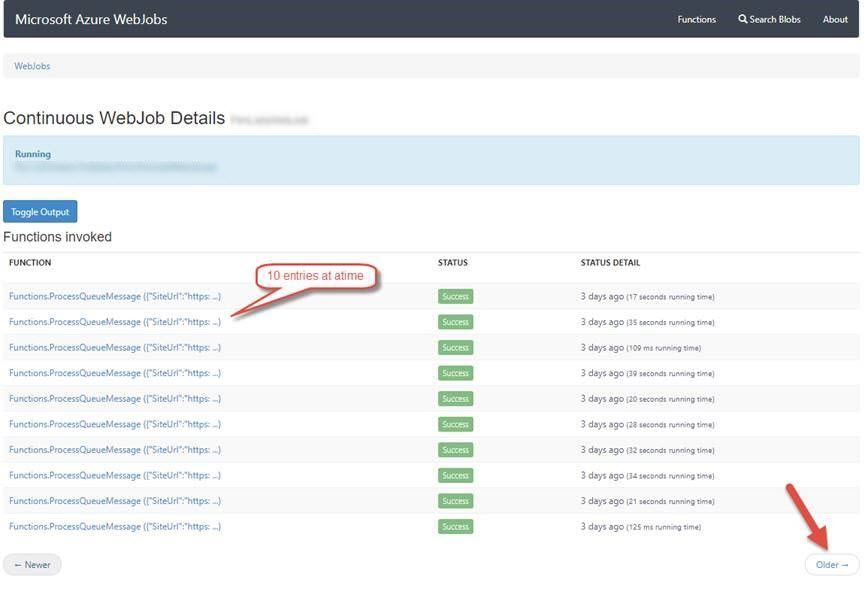The height and width of the screenshot is (595, 868).
Task: Click status detail '3 days ago (125 ms running time)'
Action: click(640, 526)
